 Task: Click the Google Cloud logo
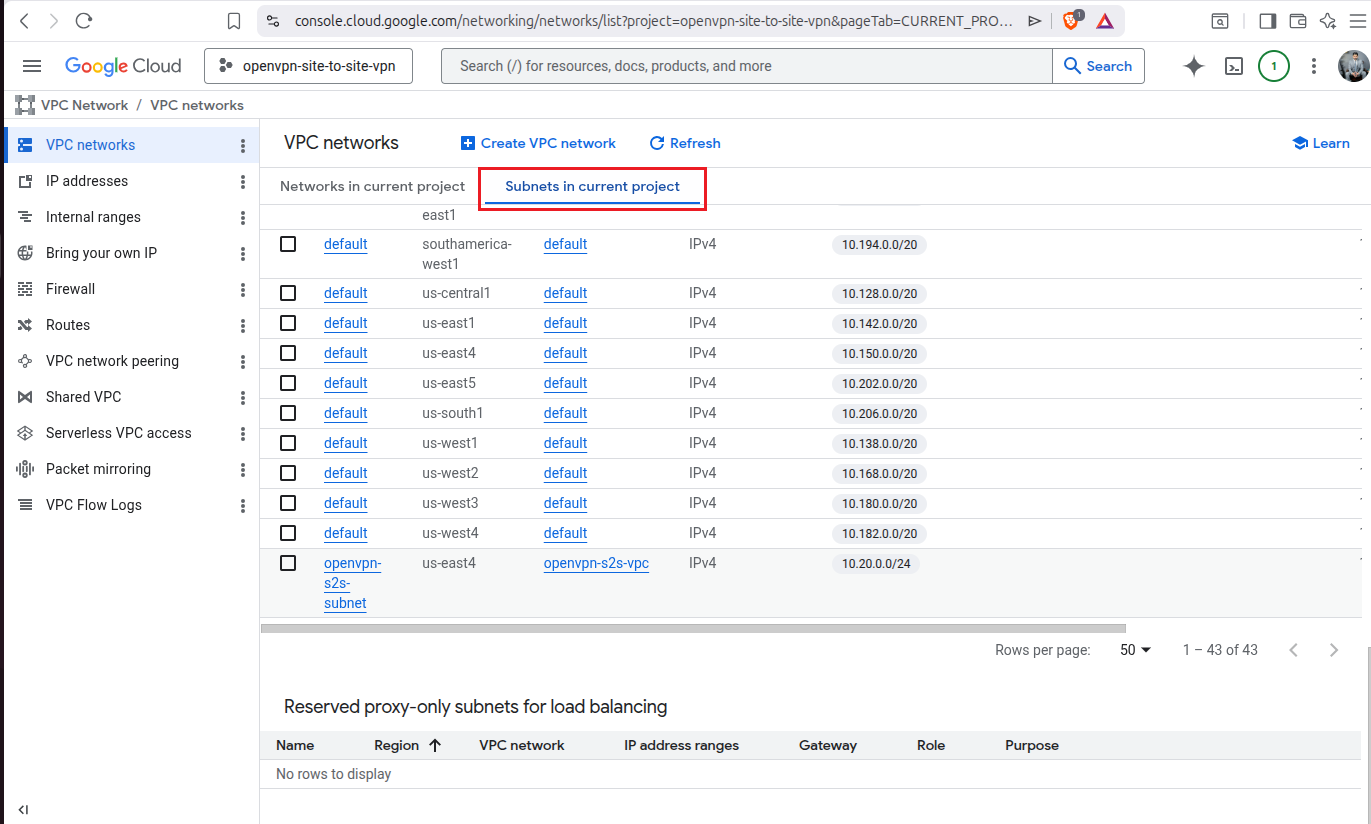click(123, 66)
